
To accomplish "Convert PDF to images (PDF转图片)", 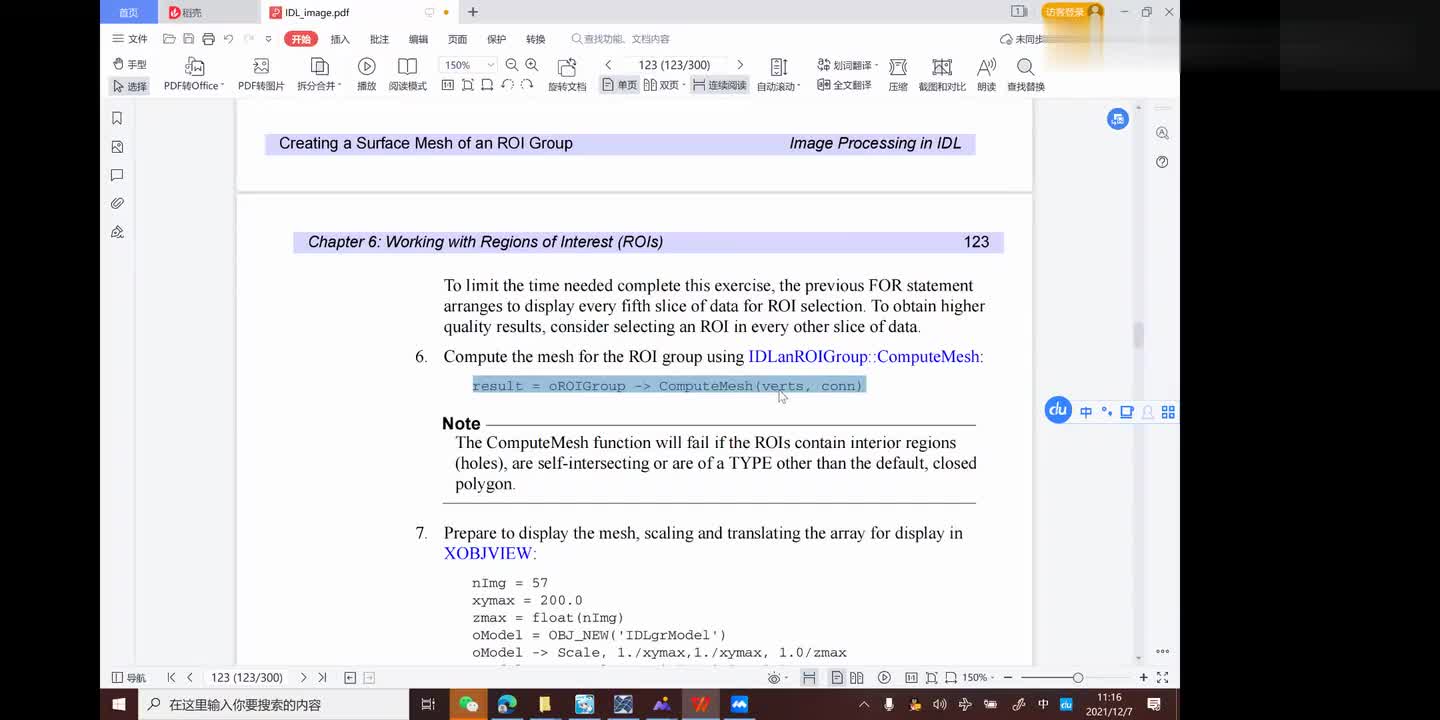I will 261,75.
